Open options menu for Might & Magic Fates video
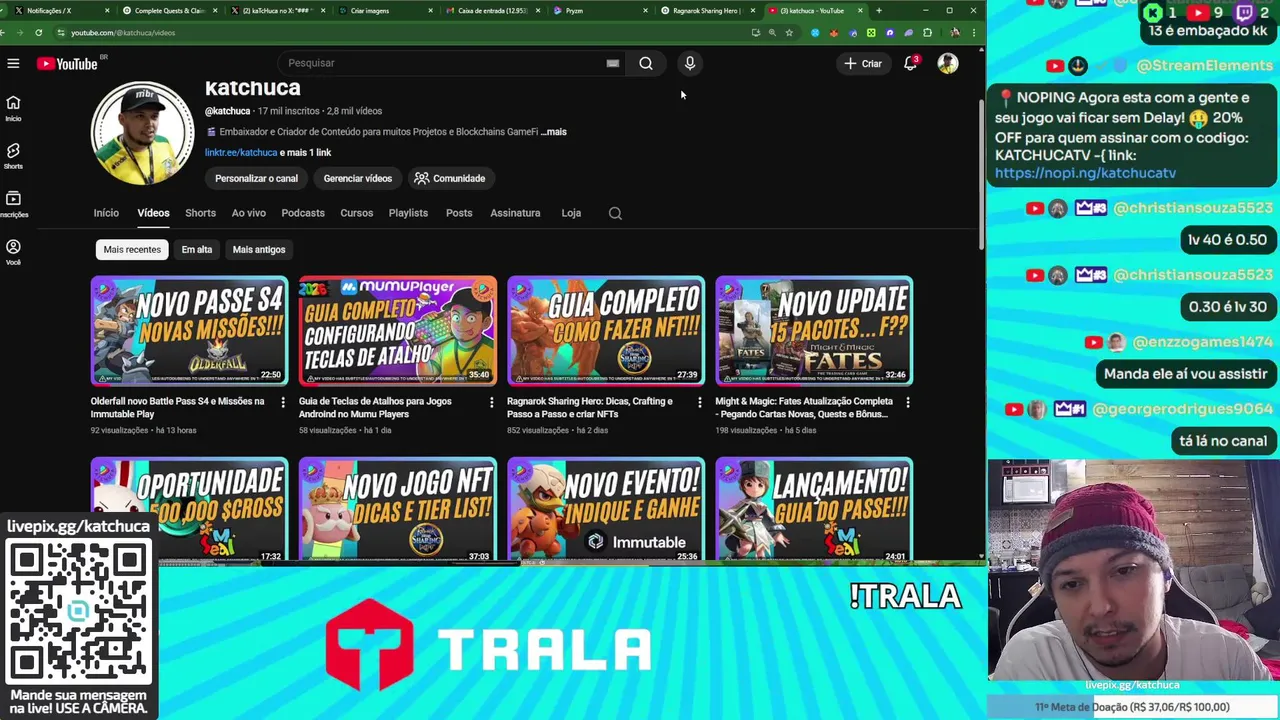The image size is (1280, 720). [907, 402]
